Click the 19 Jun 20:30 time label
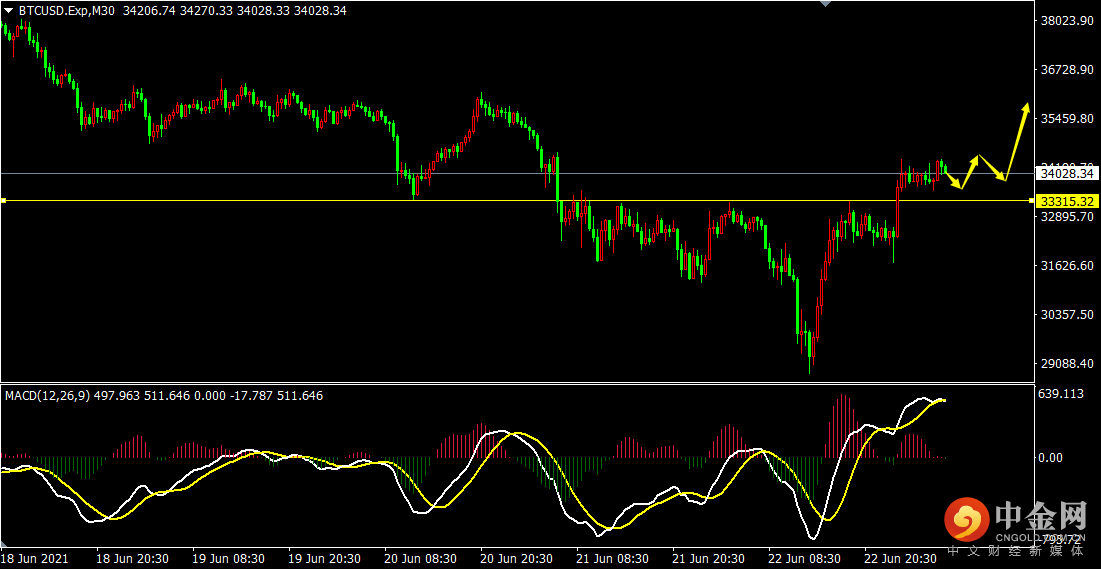This screenshot has height=569, width=1101. (324, 558)
